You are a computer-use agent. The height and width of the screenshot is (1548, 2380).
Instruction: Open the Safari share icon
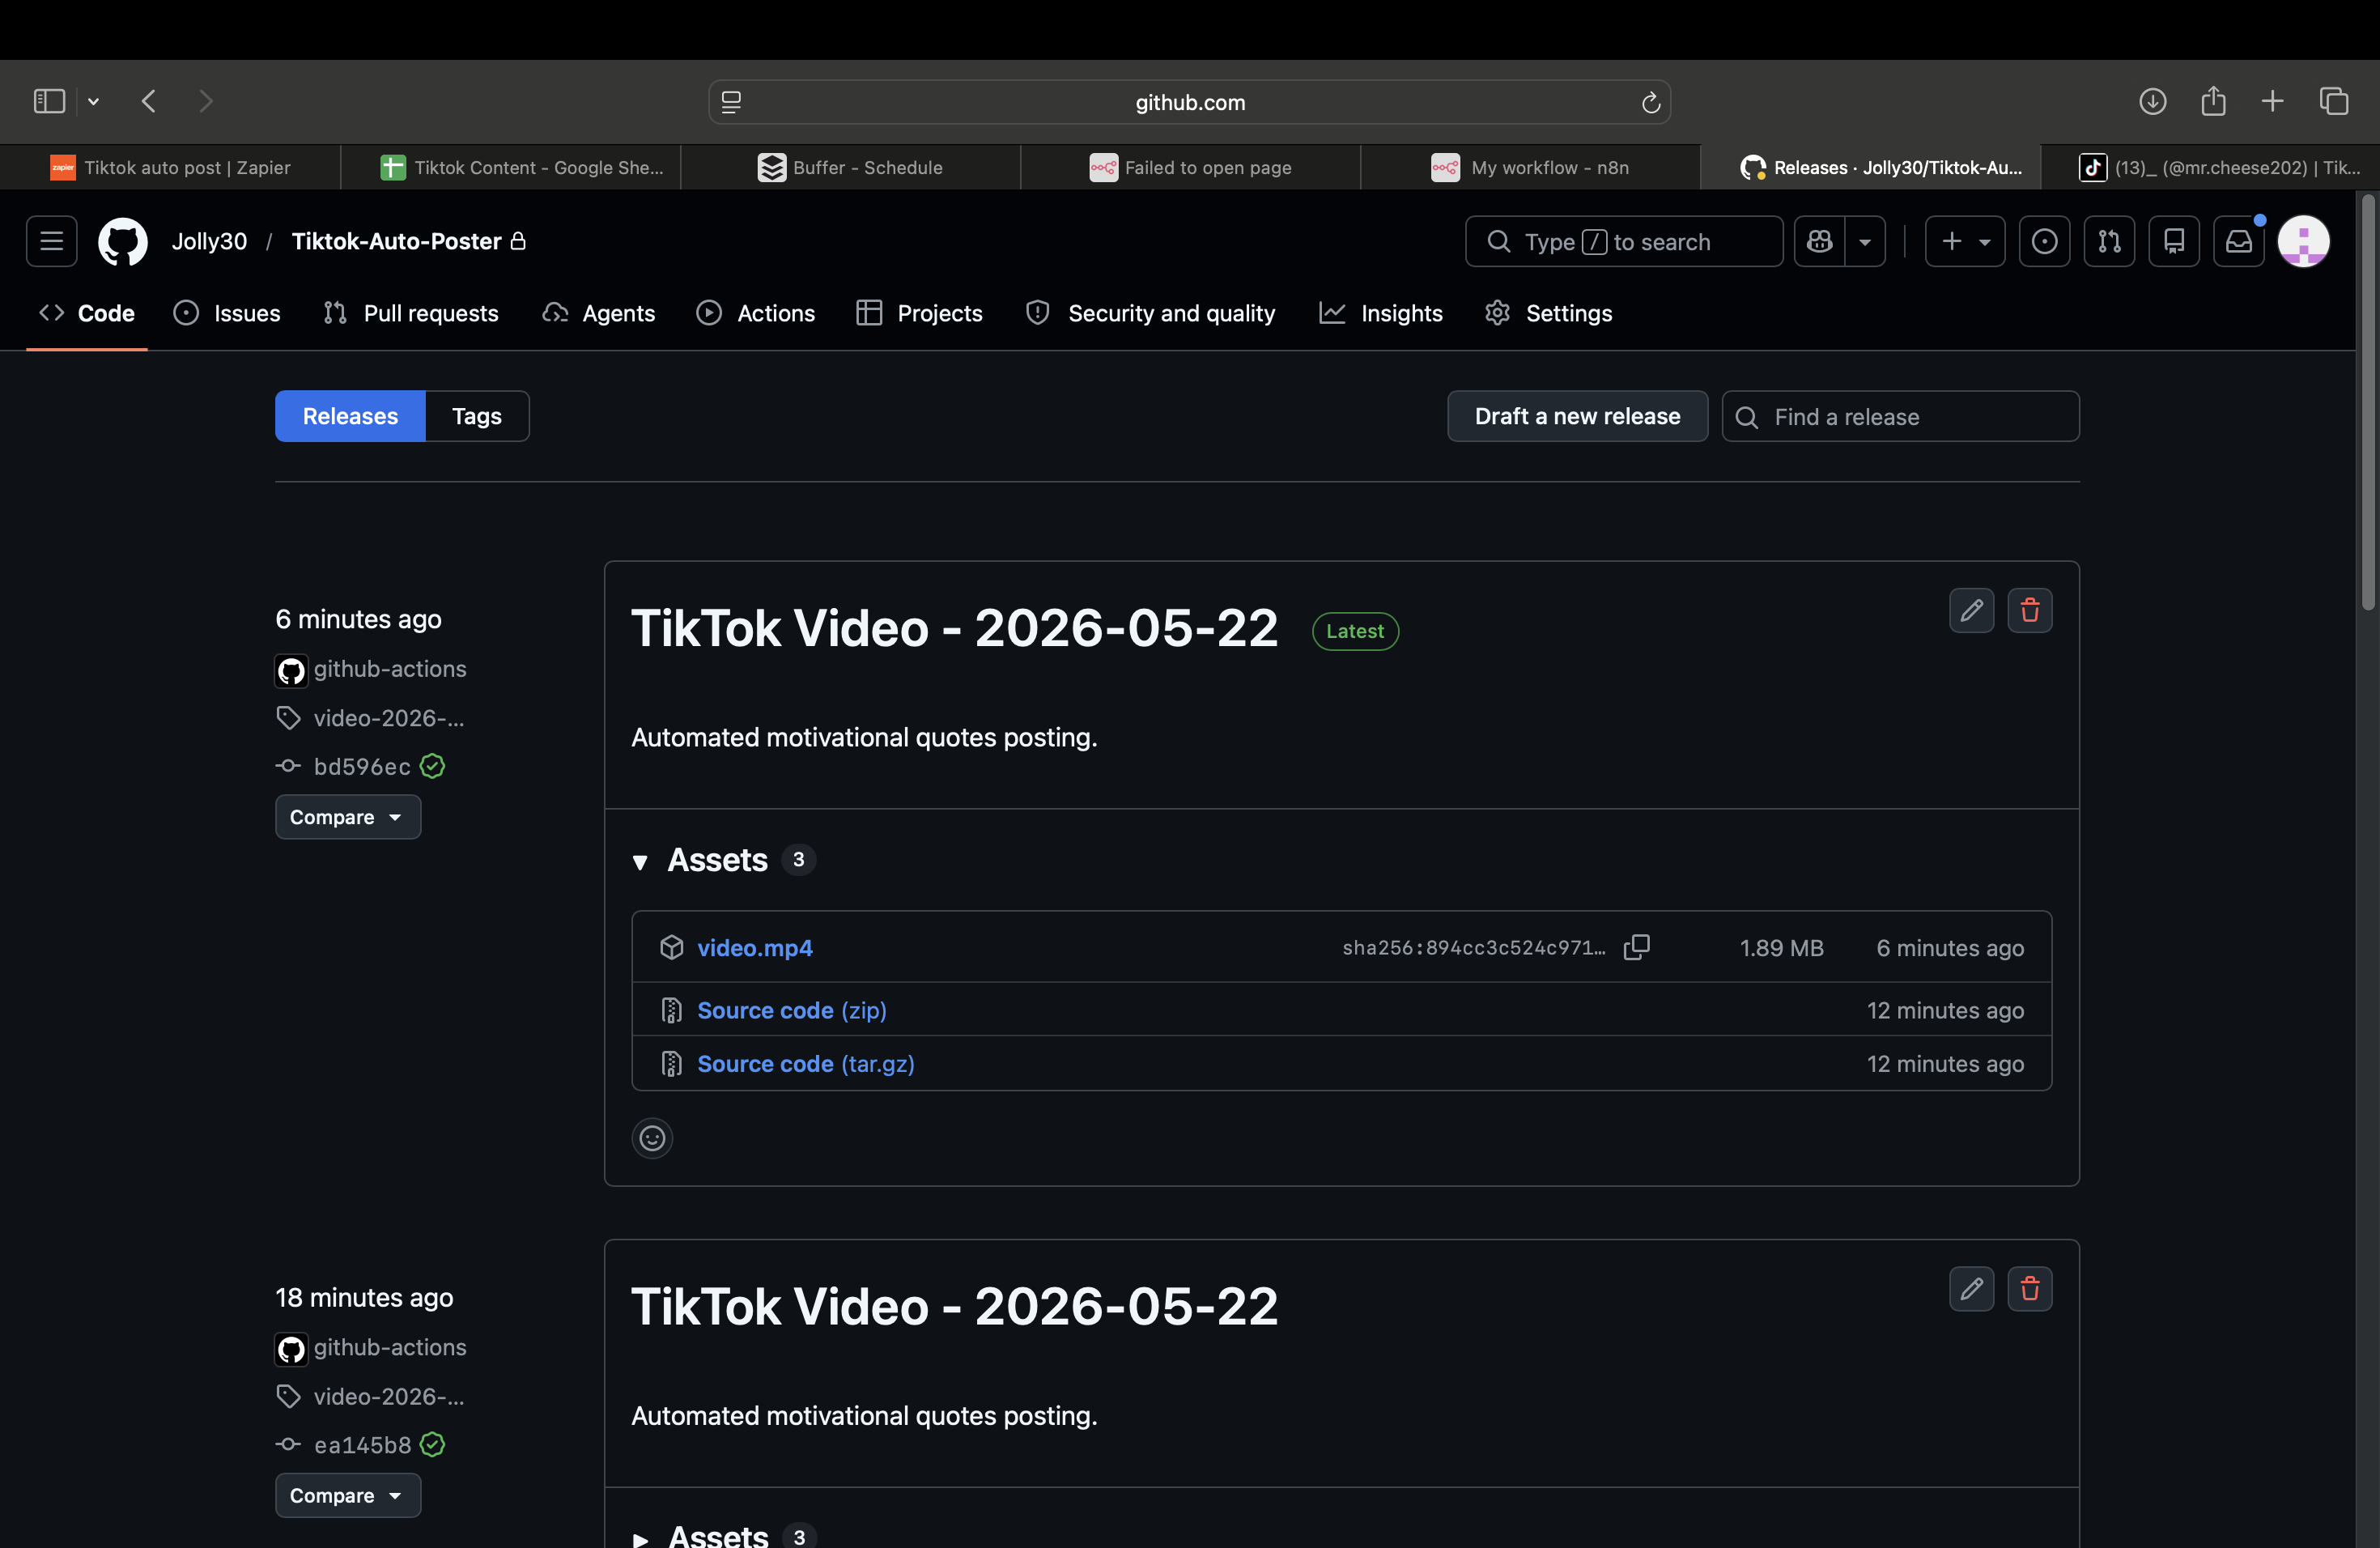(x=2213, y=101)
